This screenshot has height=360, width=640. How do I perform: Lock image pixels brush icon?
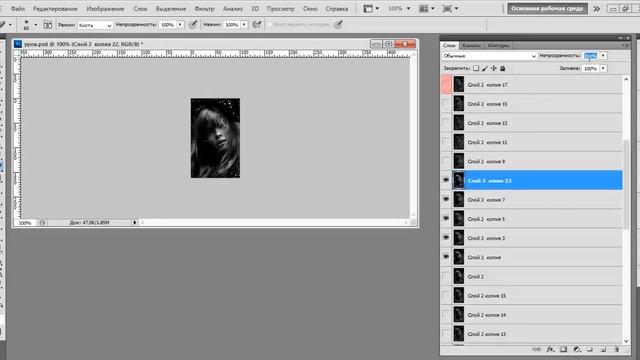[485, 69]
